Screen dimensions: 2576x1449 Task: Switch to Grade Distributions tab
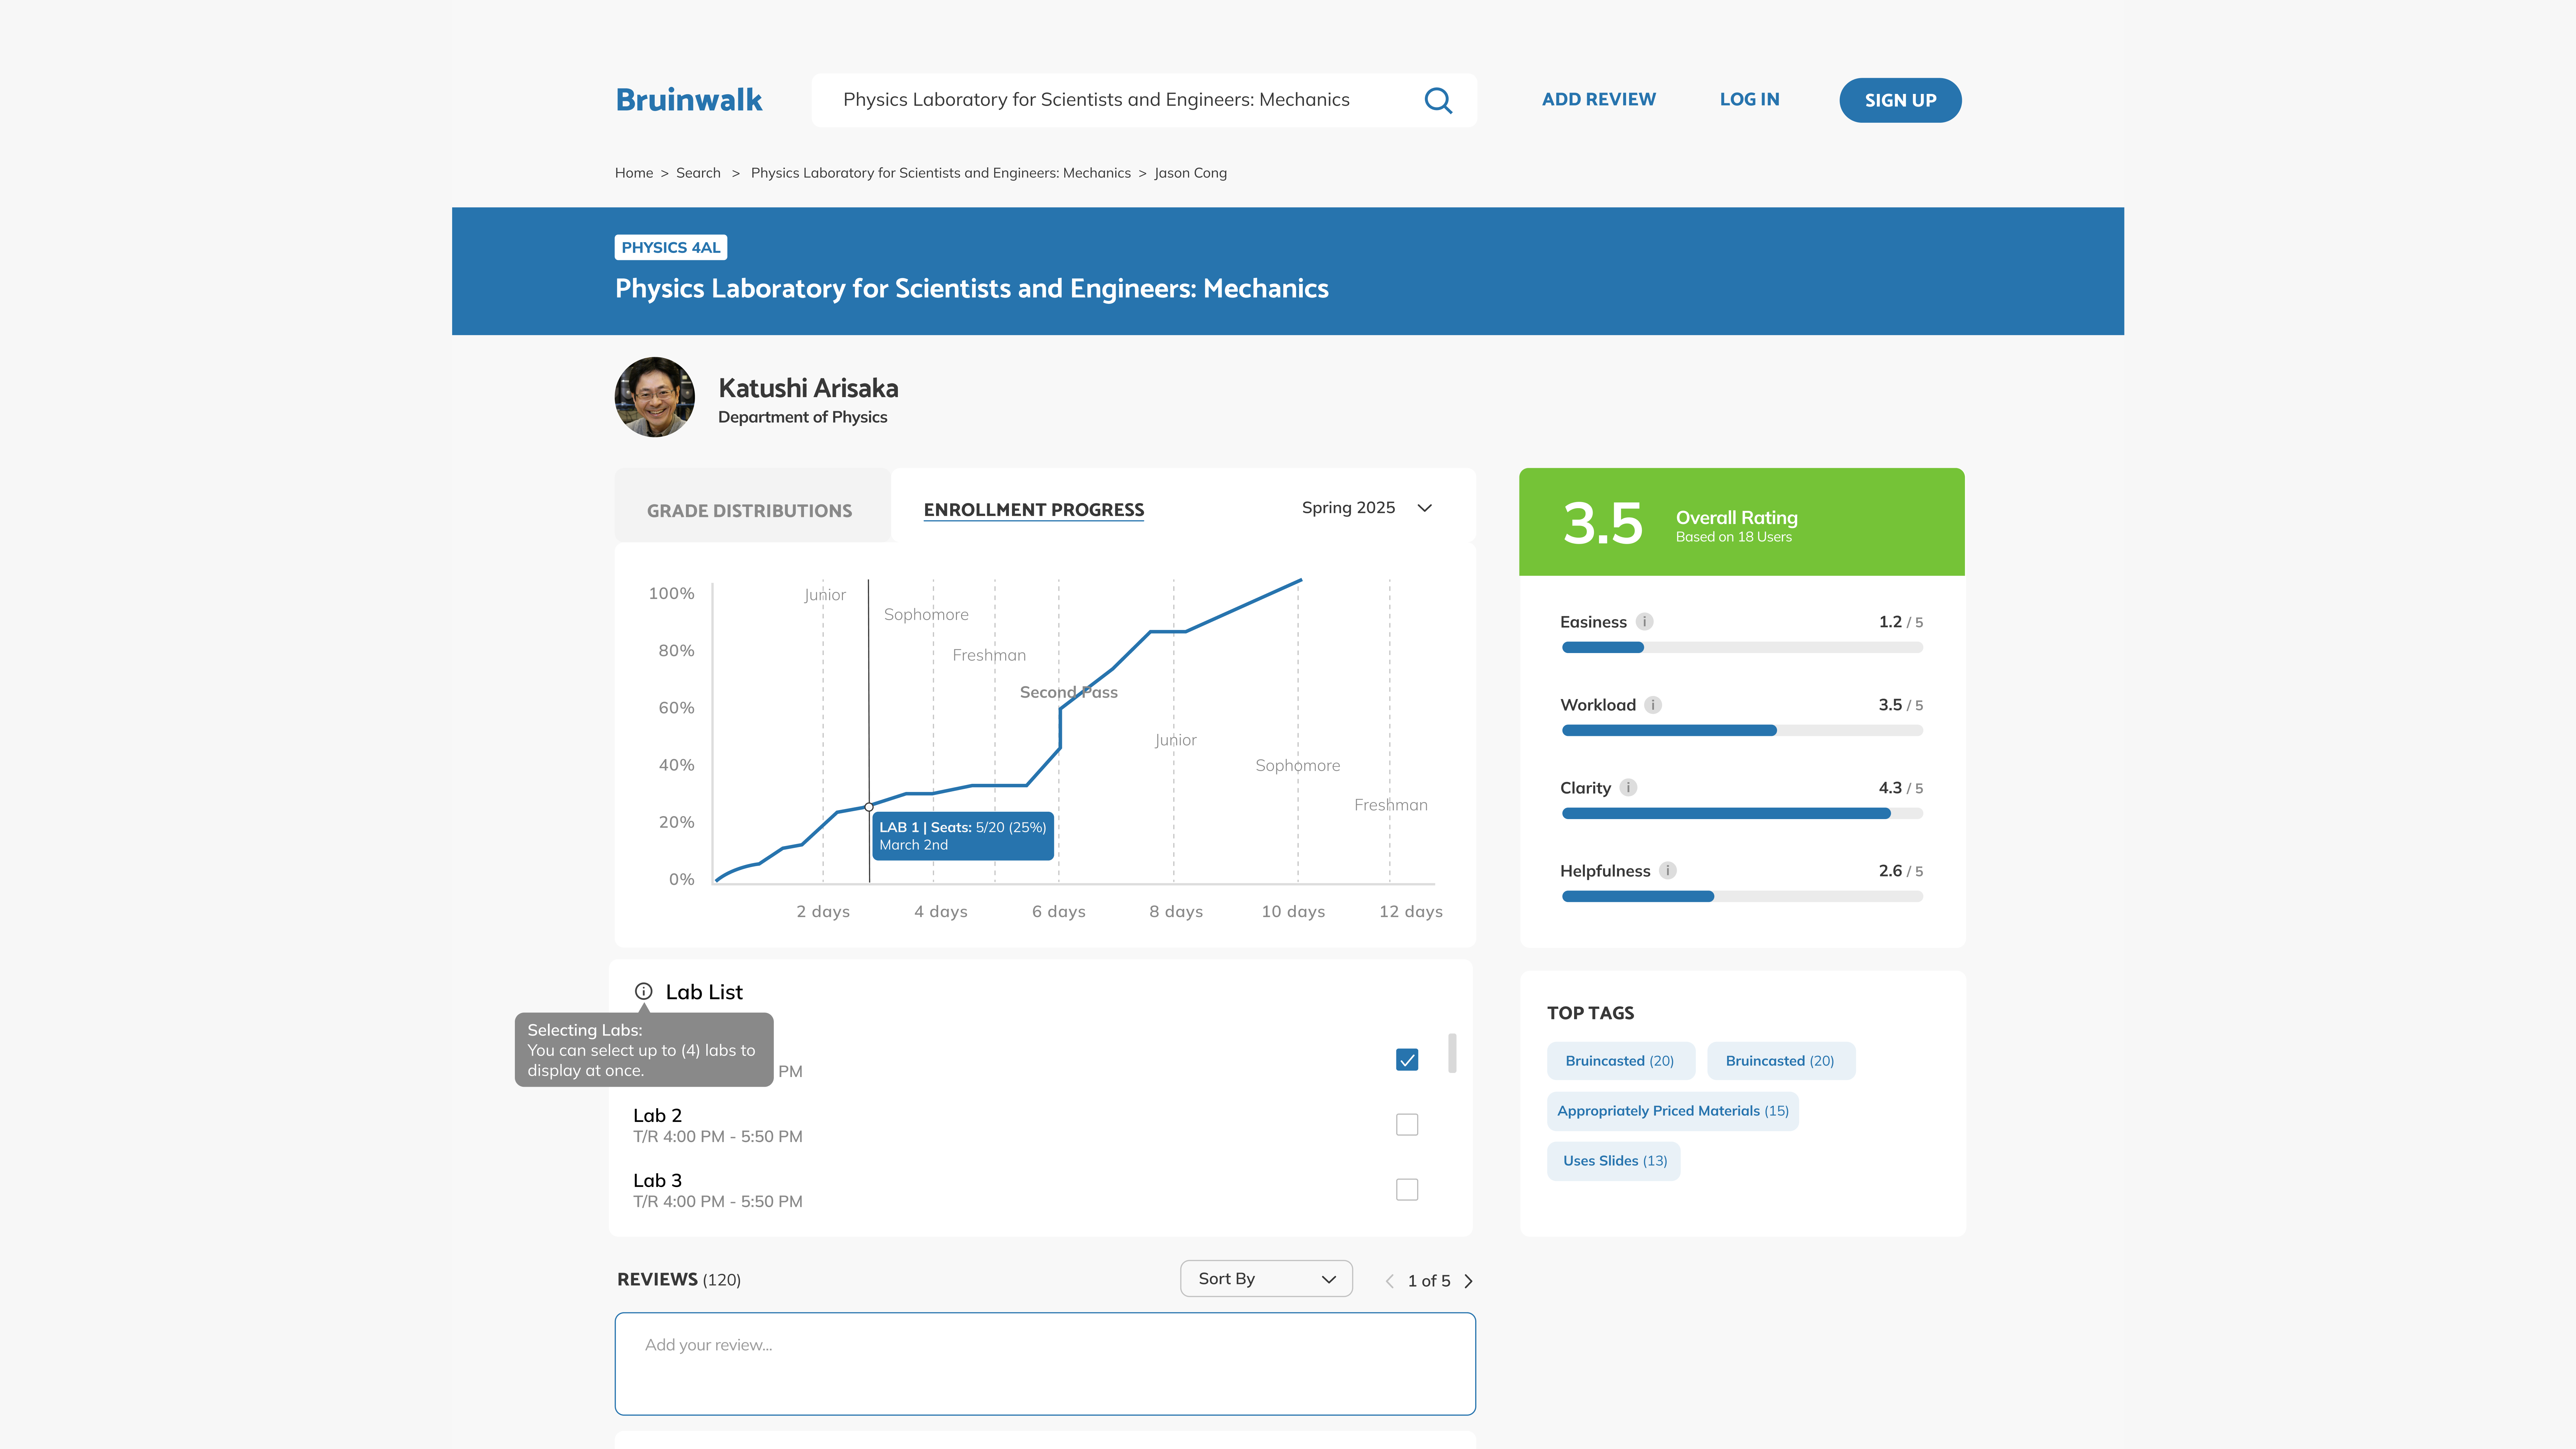point(749,510)
